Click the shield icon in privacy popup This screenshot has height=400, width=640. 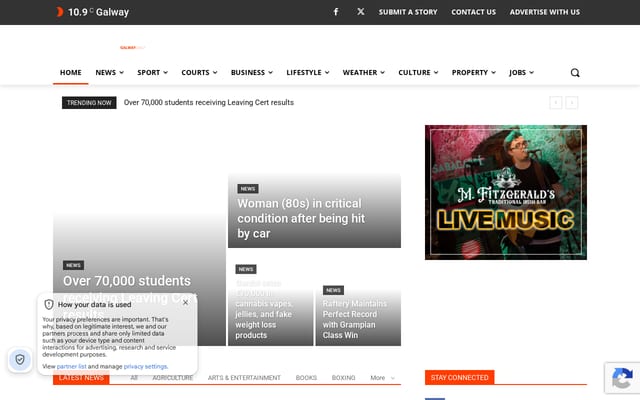(49, 304)
